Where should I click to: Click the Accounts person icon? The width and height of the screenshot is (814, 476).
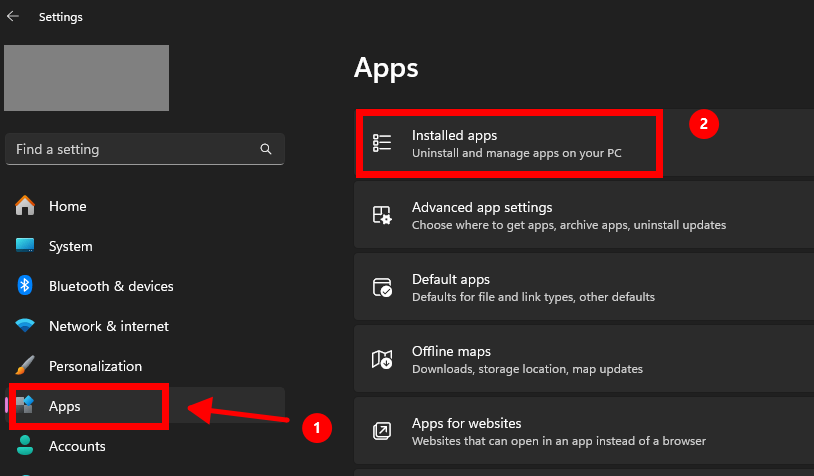click(x=26, y=446)
